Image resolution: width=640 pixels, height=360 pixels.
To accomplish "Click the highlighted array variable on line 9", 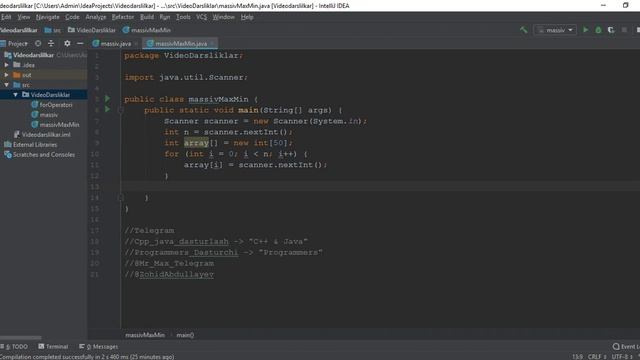I will pyautogui.click(x=196, y=143).
